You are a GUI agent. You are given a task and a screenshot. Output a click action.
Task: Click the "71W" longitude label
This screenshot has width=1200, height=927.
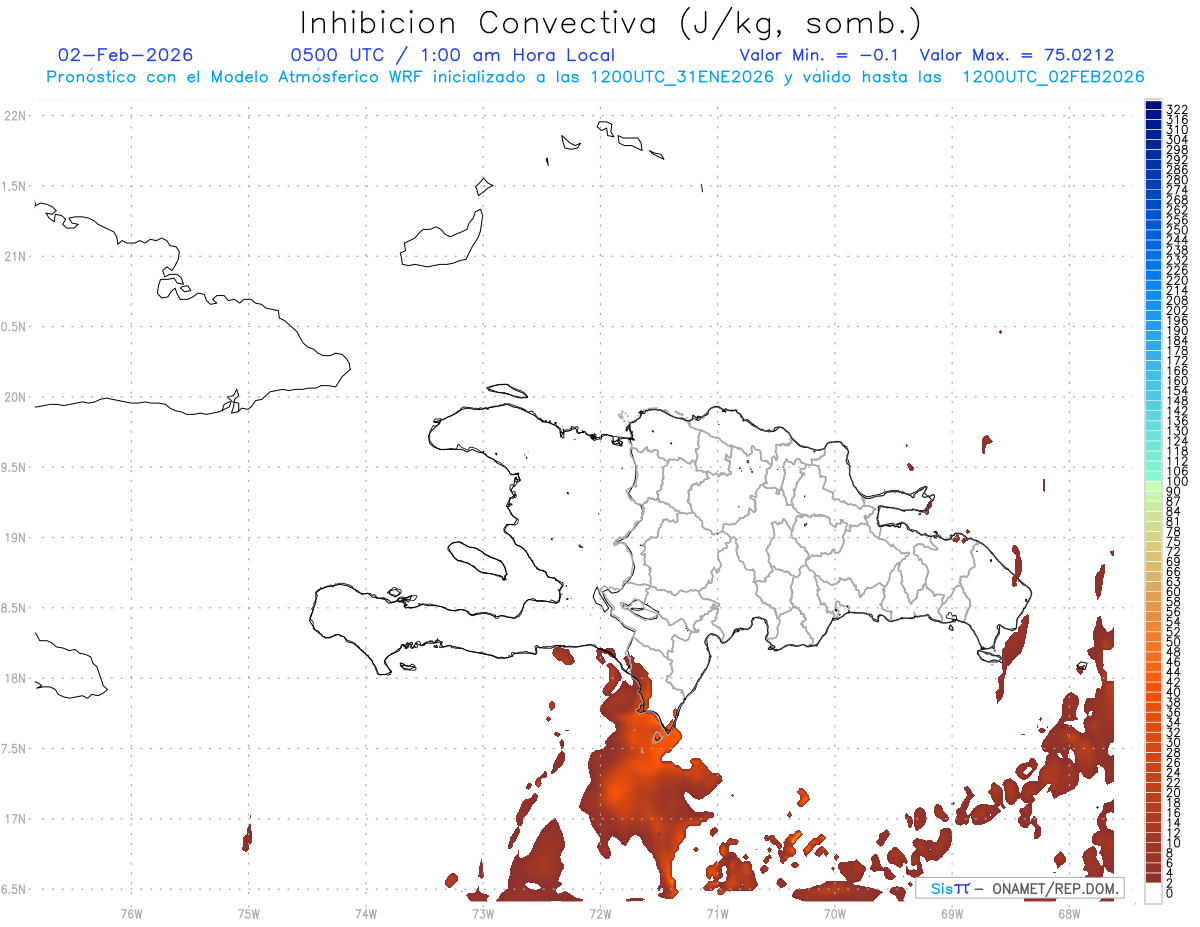point(717,912)
